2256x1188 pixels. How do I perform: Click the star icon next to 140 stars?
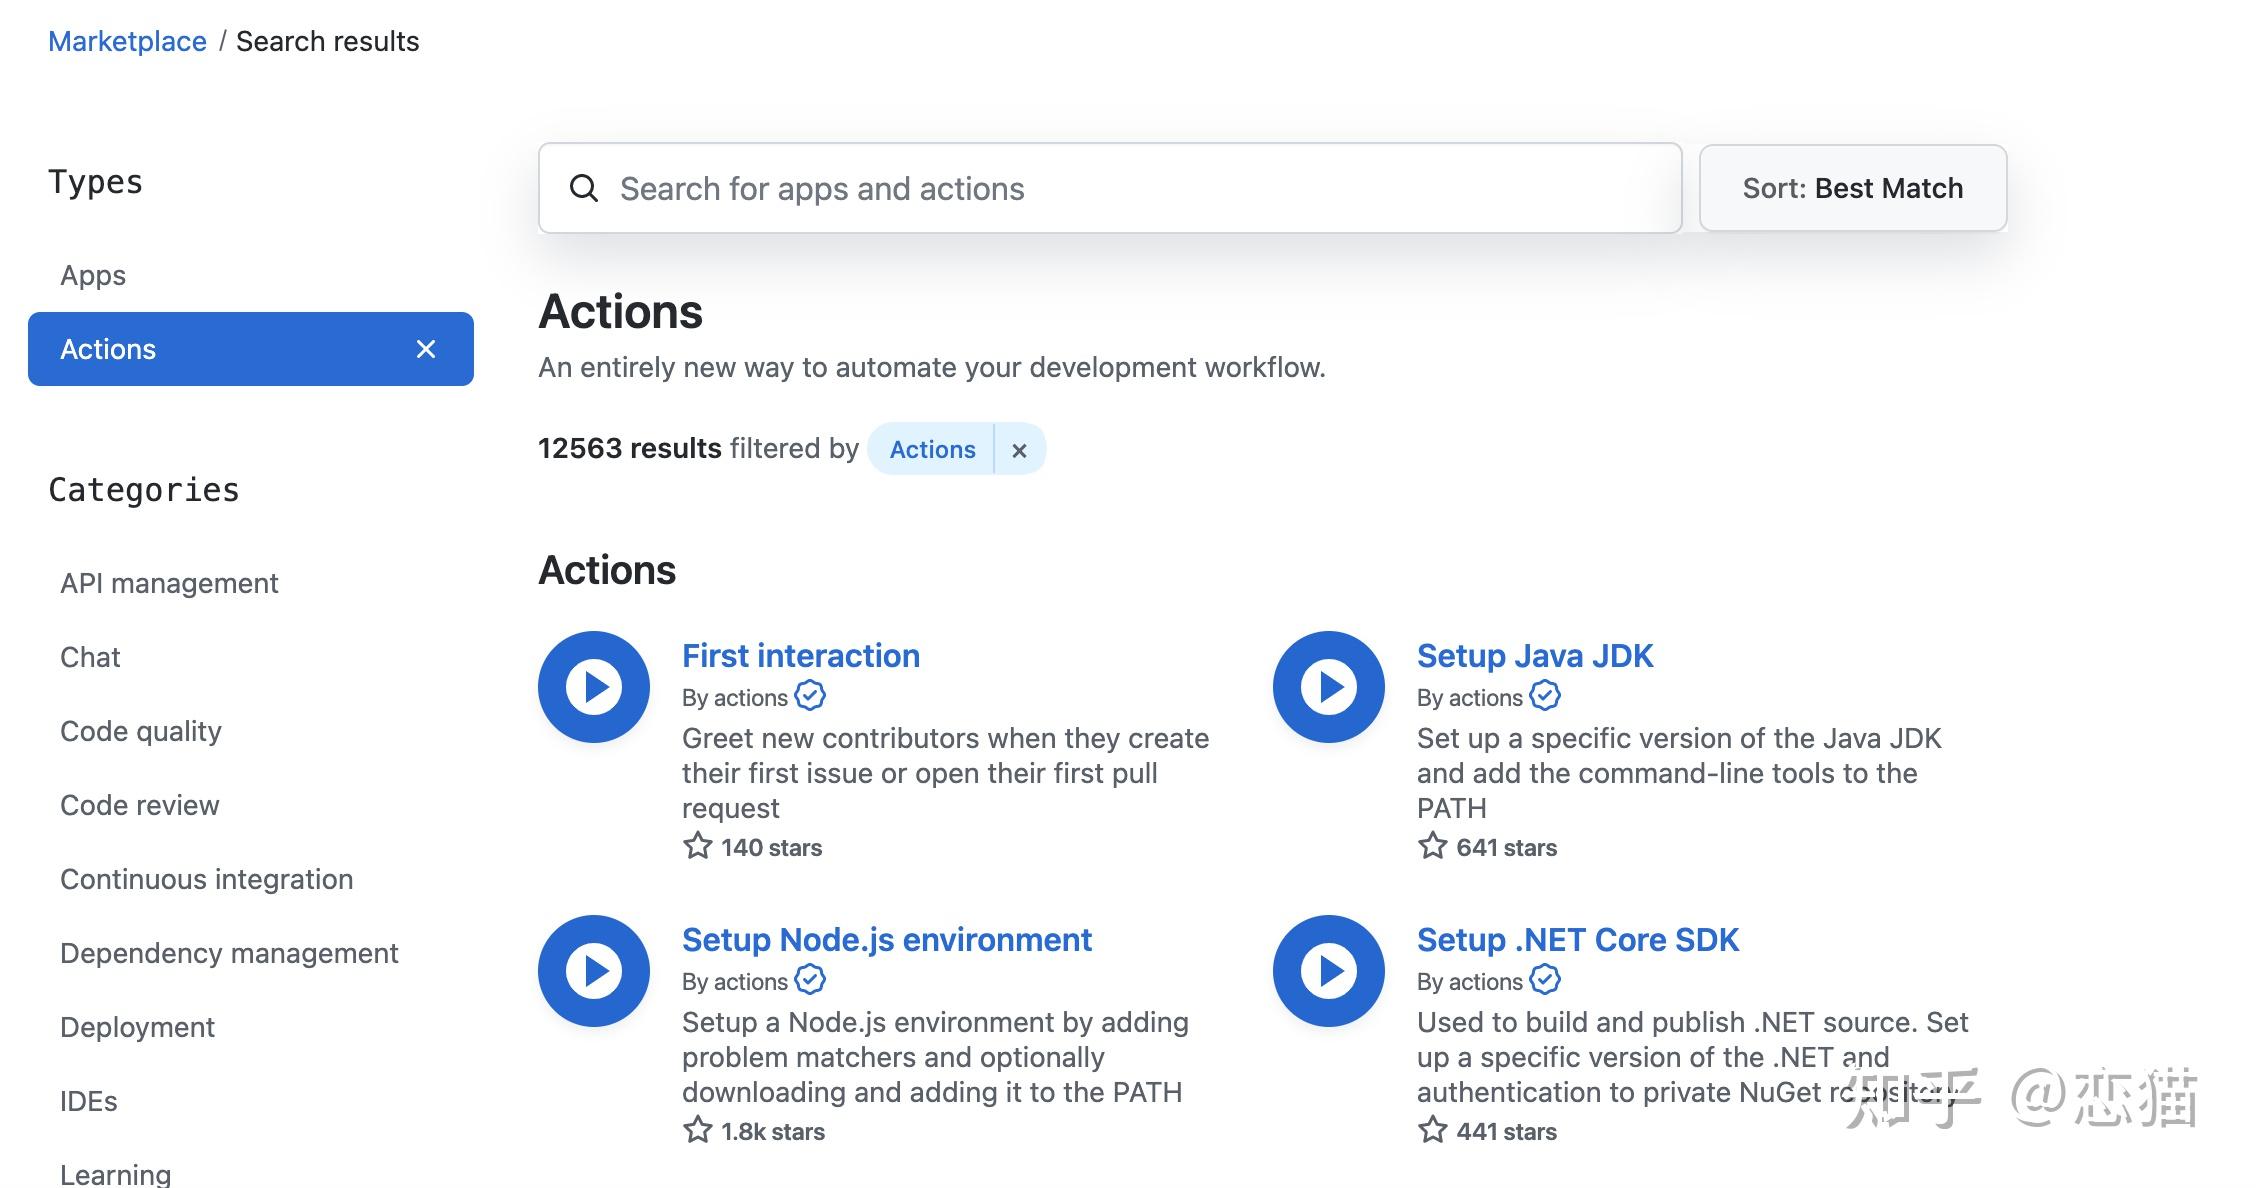tap(698, 847)
